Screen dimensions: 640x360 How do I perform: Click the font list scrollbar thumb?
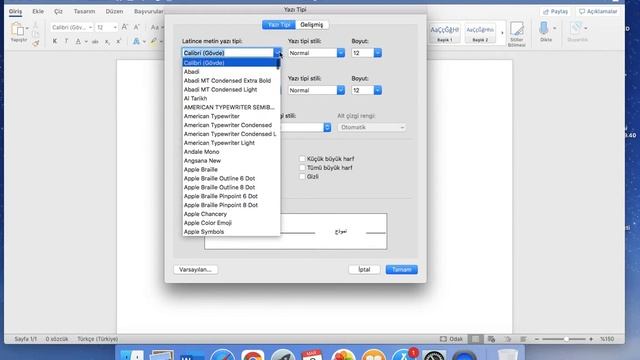(x=278, y=64)
